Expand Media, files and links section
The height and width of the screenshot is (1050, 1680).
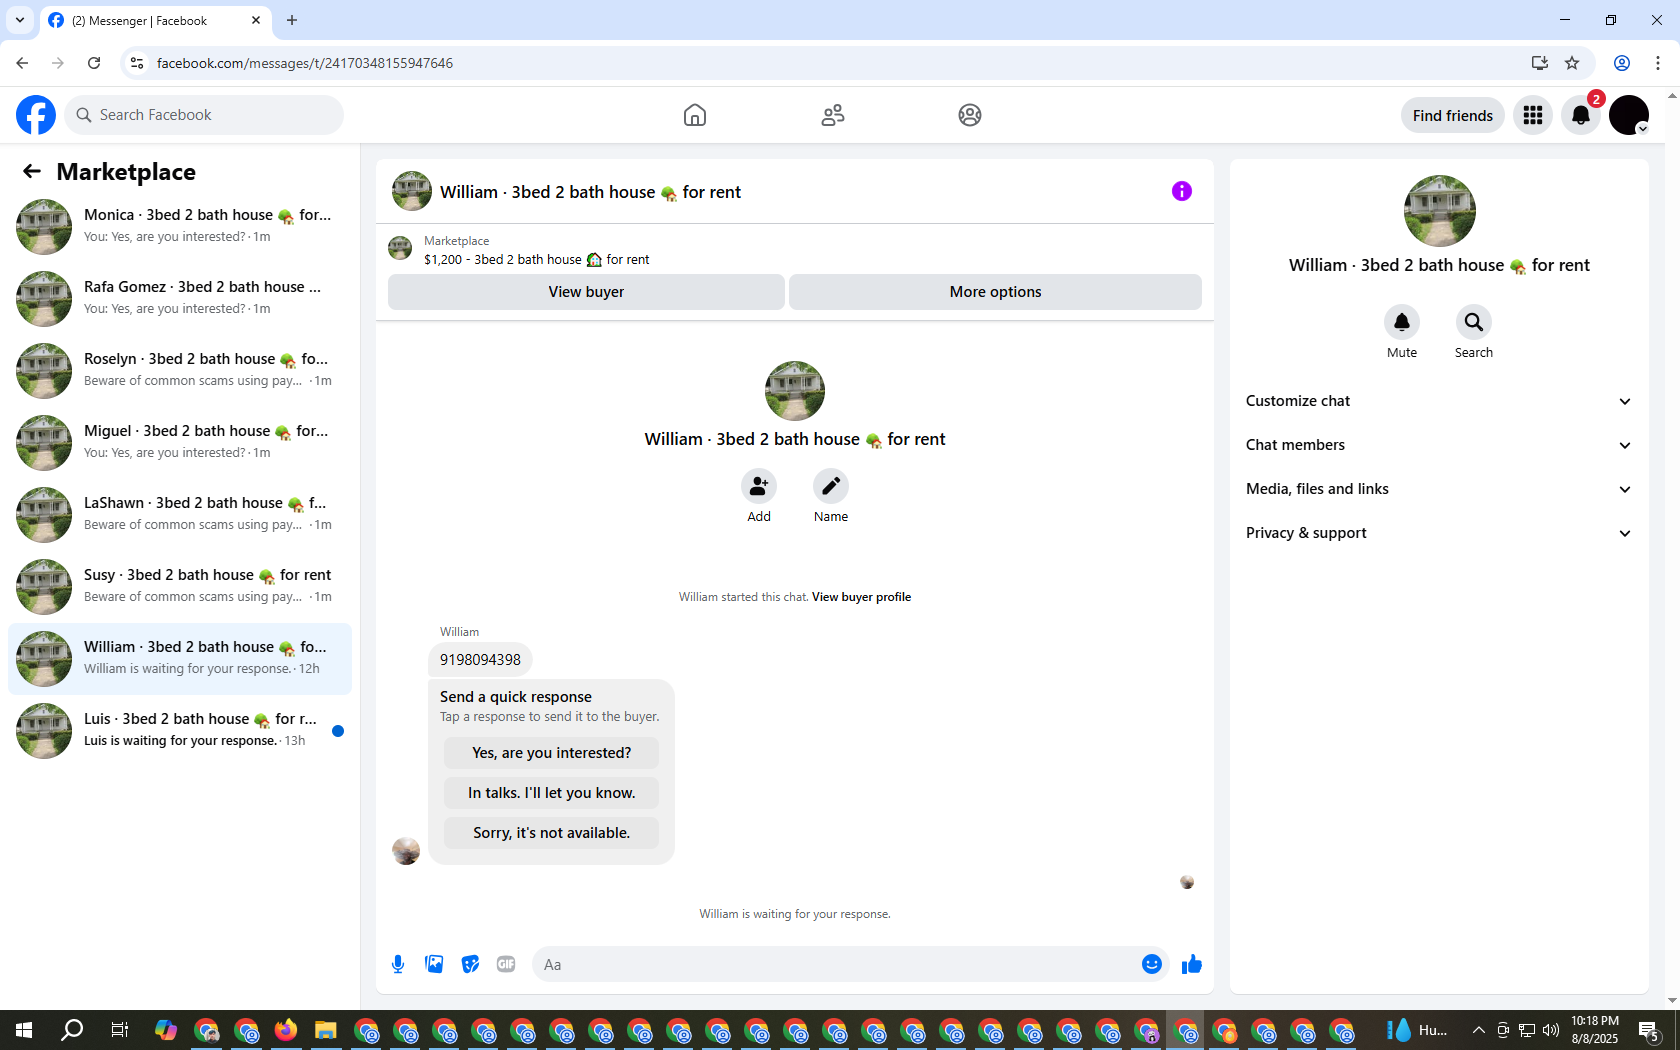(x=1439, y=489)
